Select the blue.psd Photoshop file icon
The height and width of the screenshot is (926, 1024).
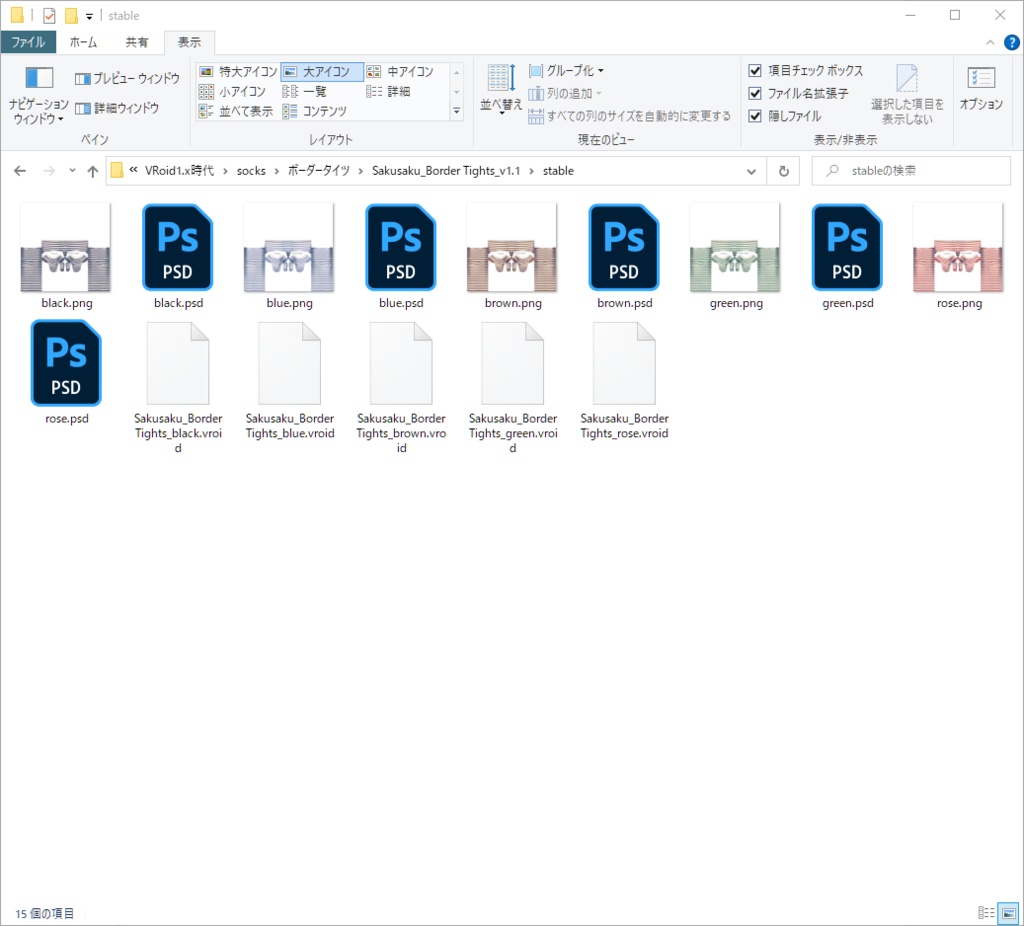pyautogui.click(x=401, y=247)
